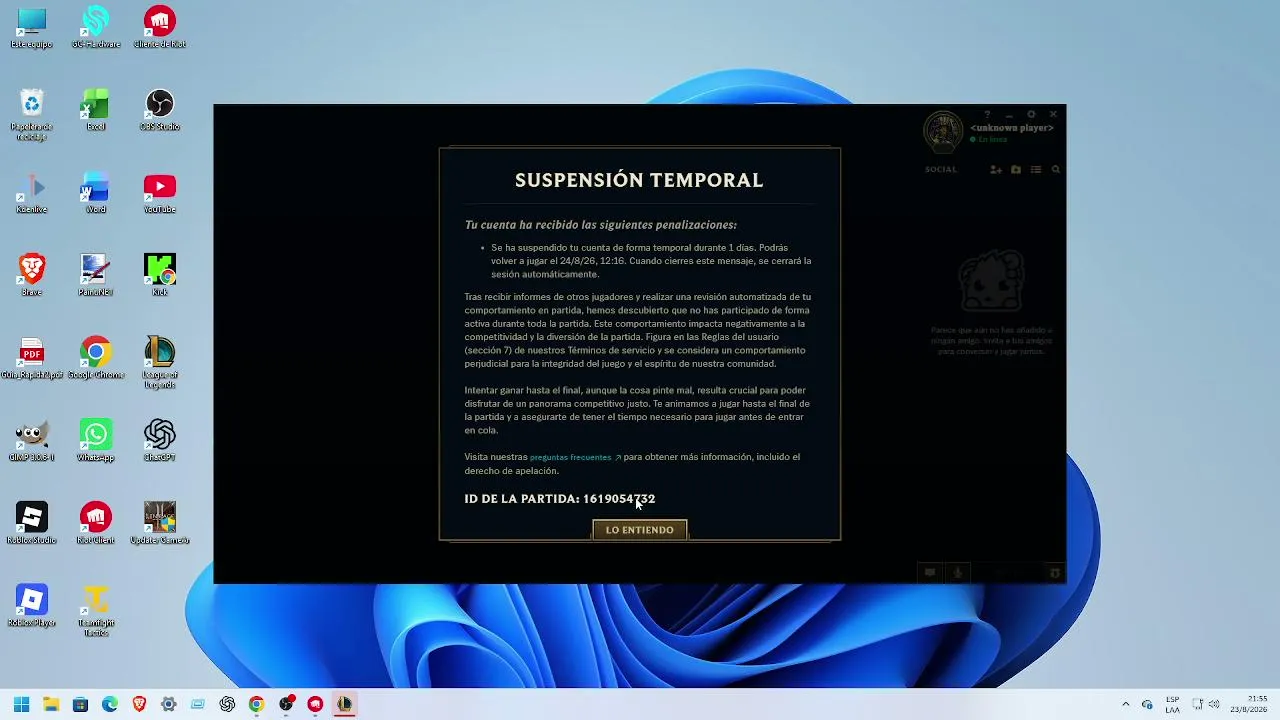The image size is (1280, 720).
Task: Open the Windows Start menu
Action: click(22, 704)
